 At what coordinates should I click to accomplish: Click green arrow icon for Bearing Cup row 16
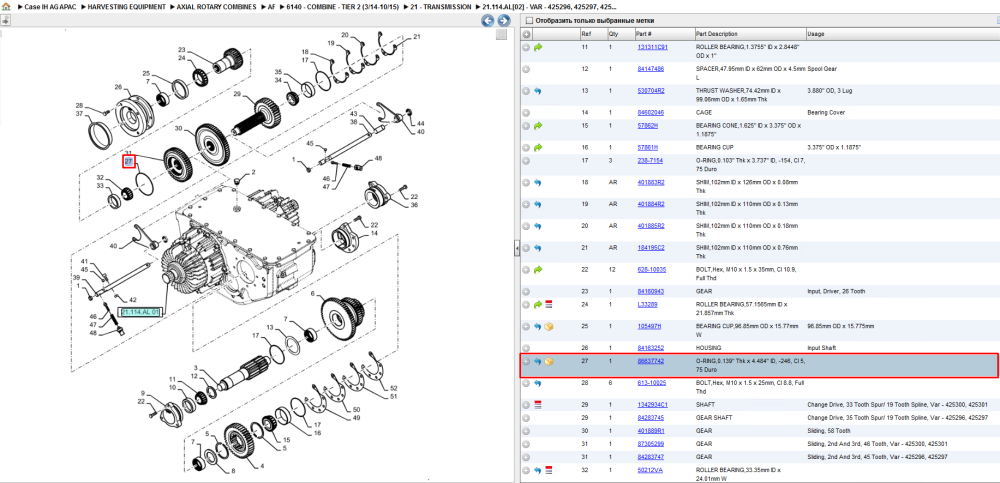(538, 147)
